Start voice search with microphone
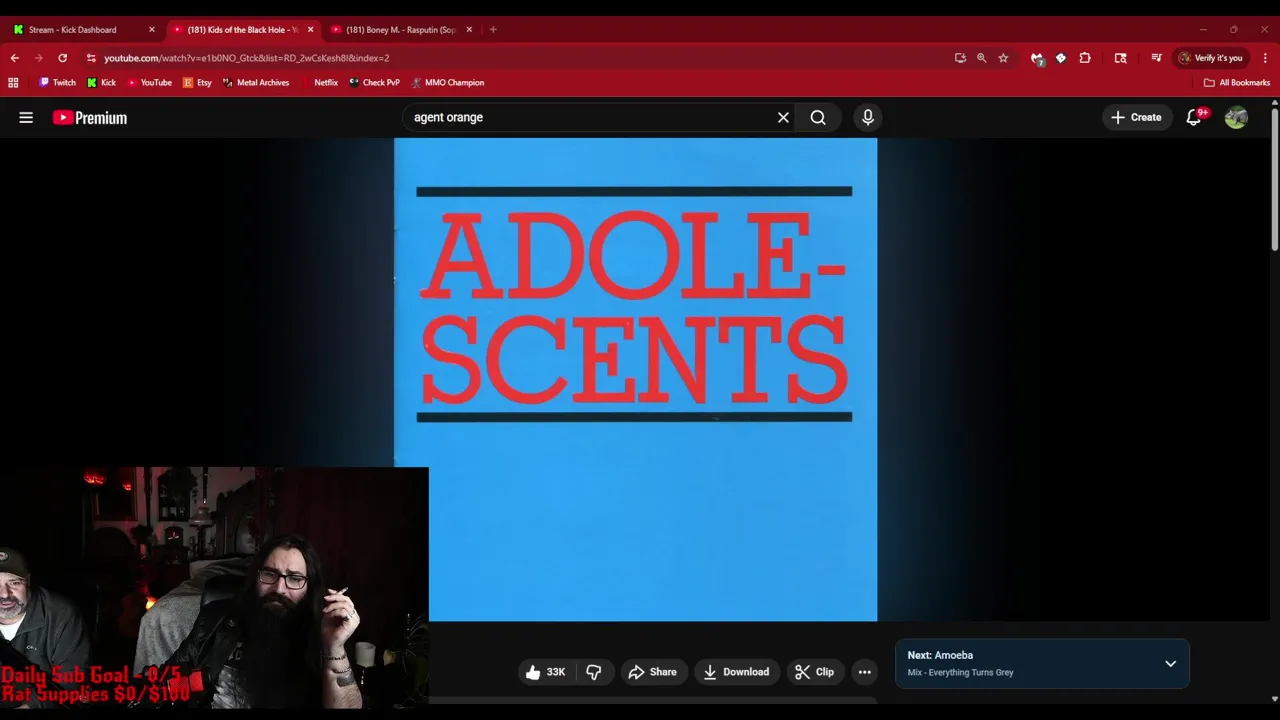 point(868,118)
